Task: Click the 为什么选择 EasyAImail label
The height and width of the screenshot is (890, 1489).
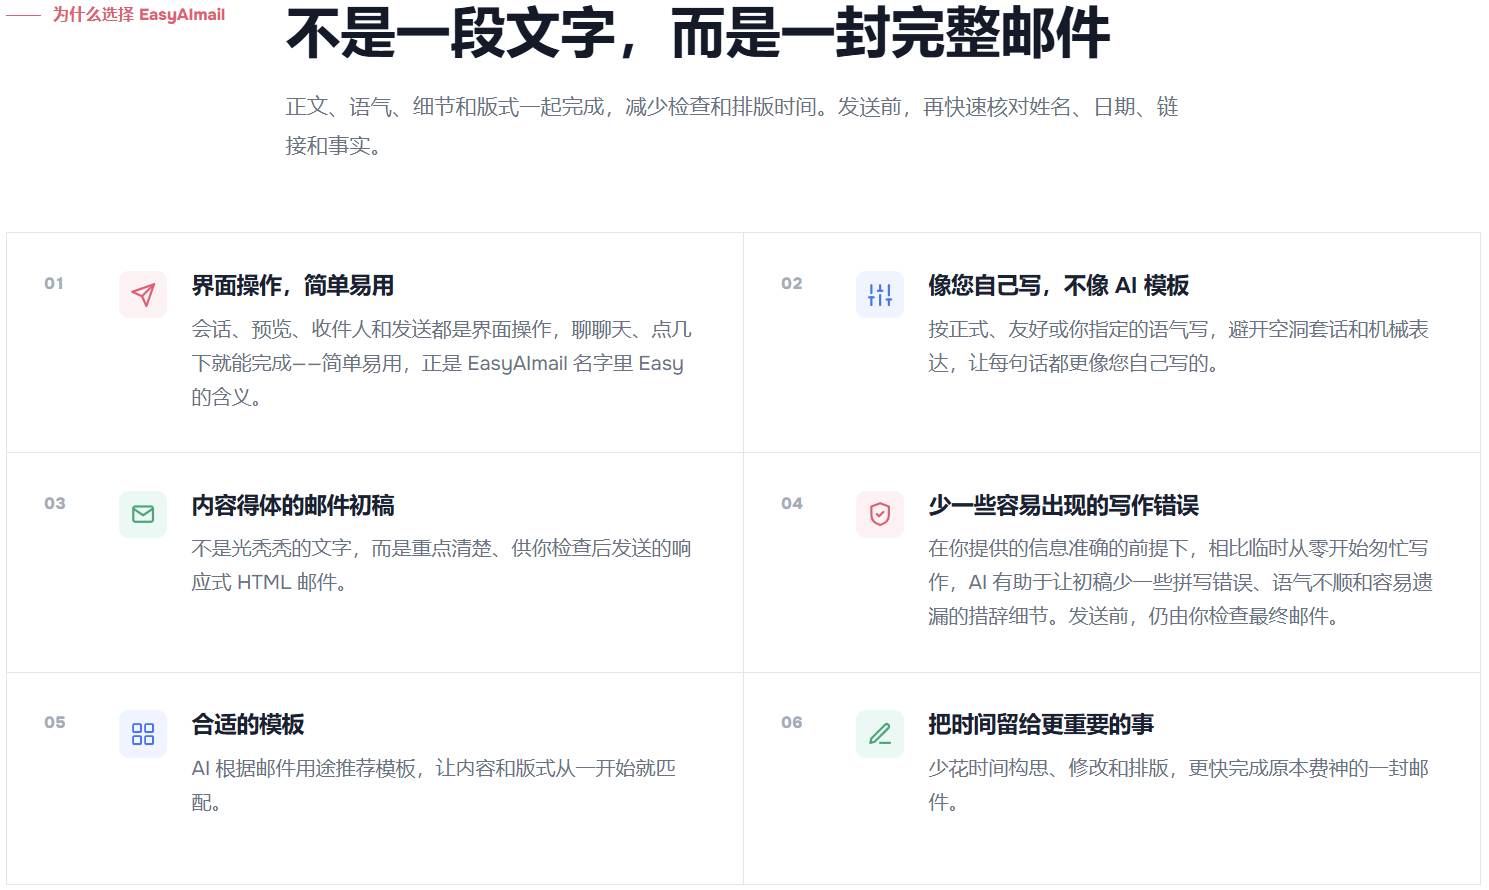Action: point(139,15)
